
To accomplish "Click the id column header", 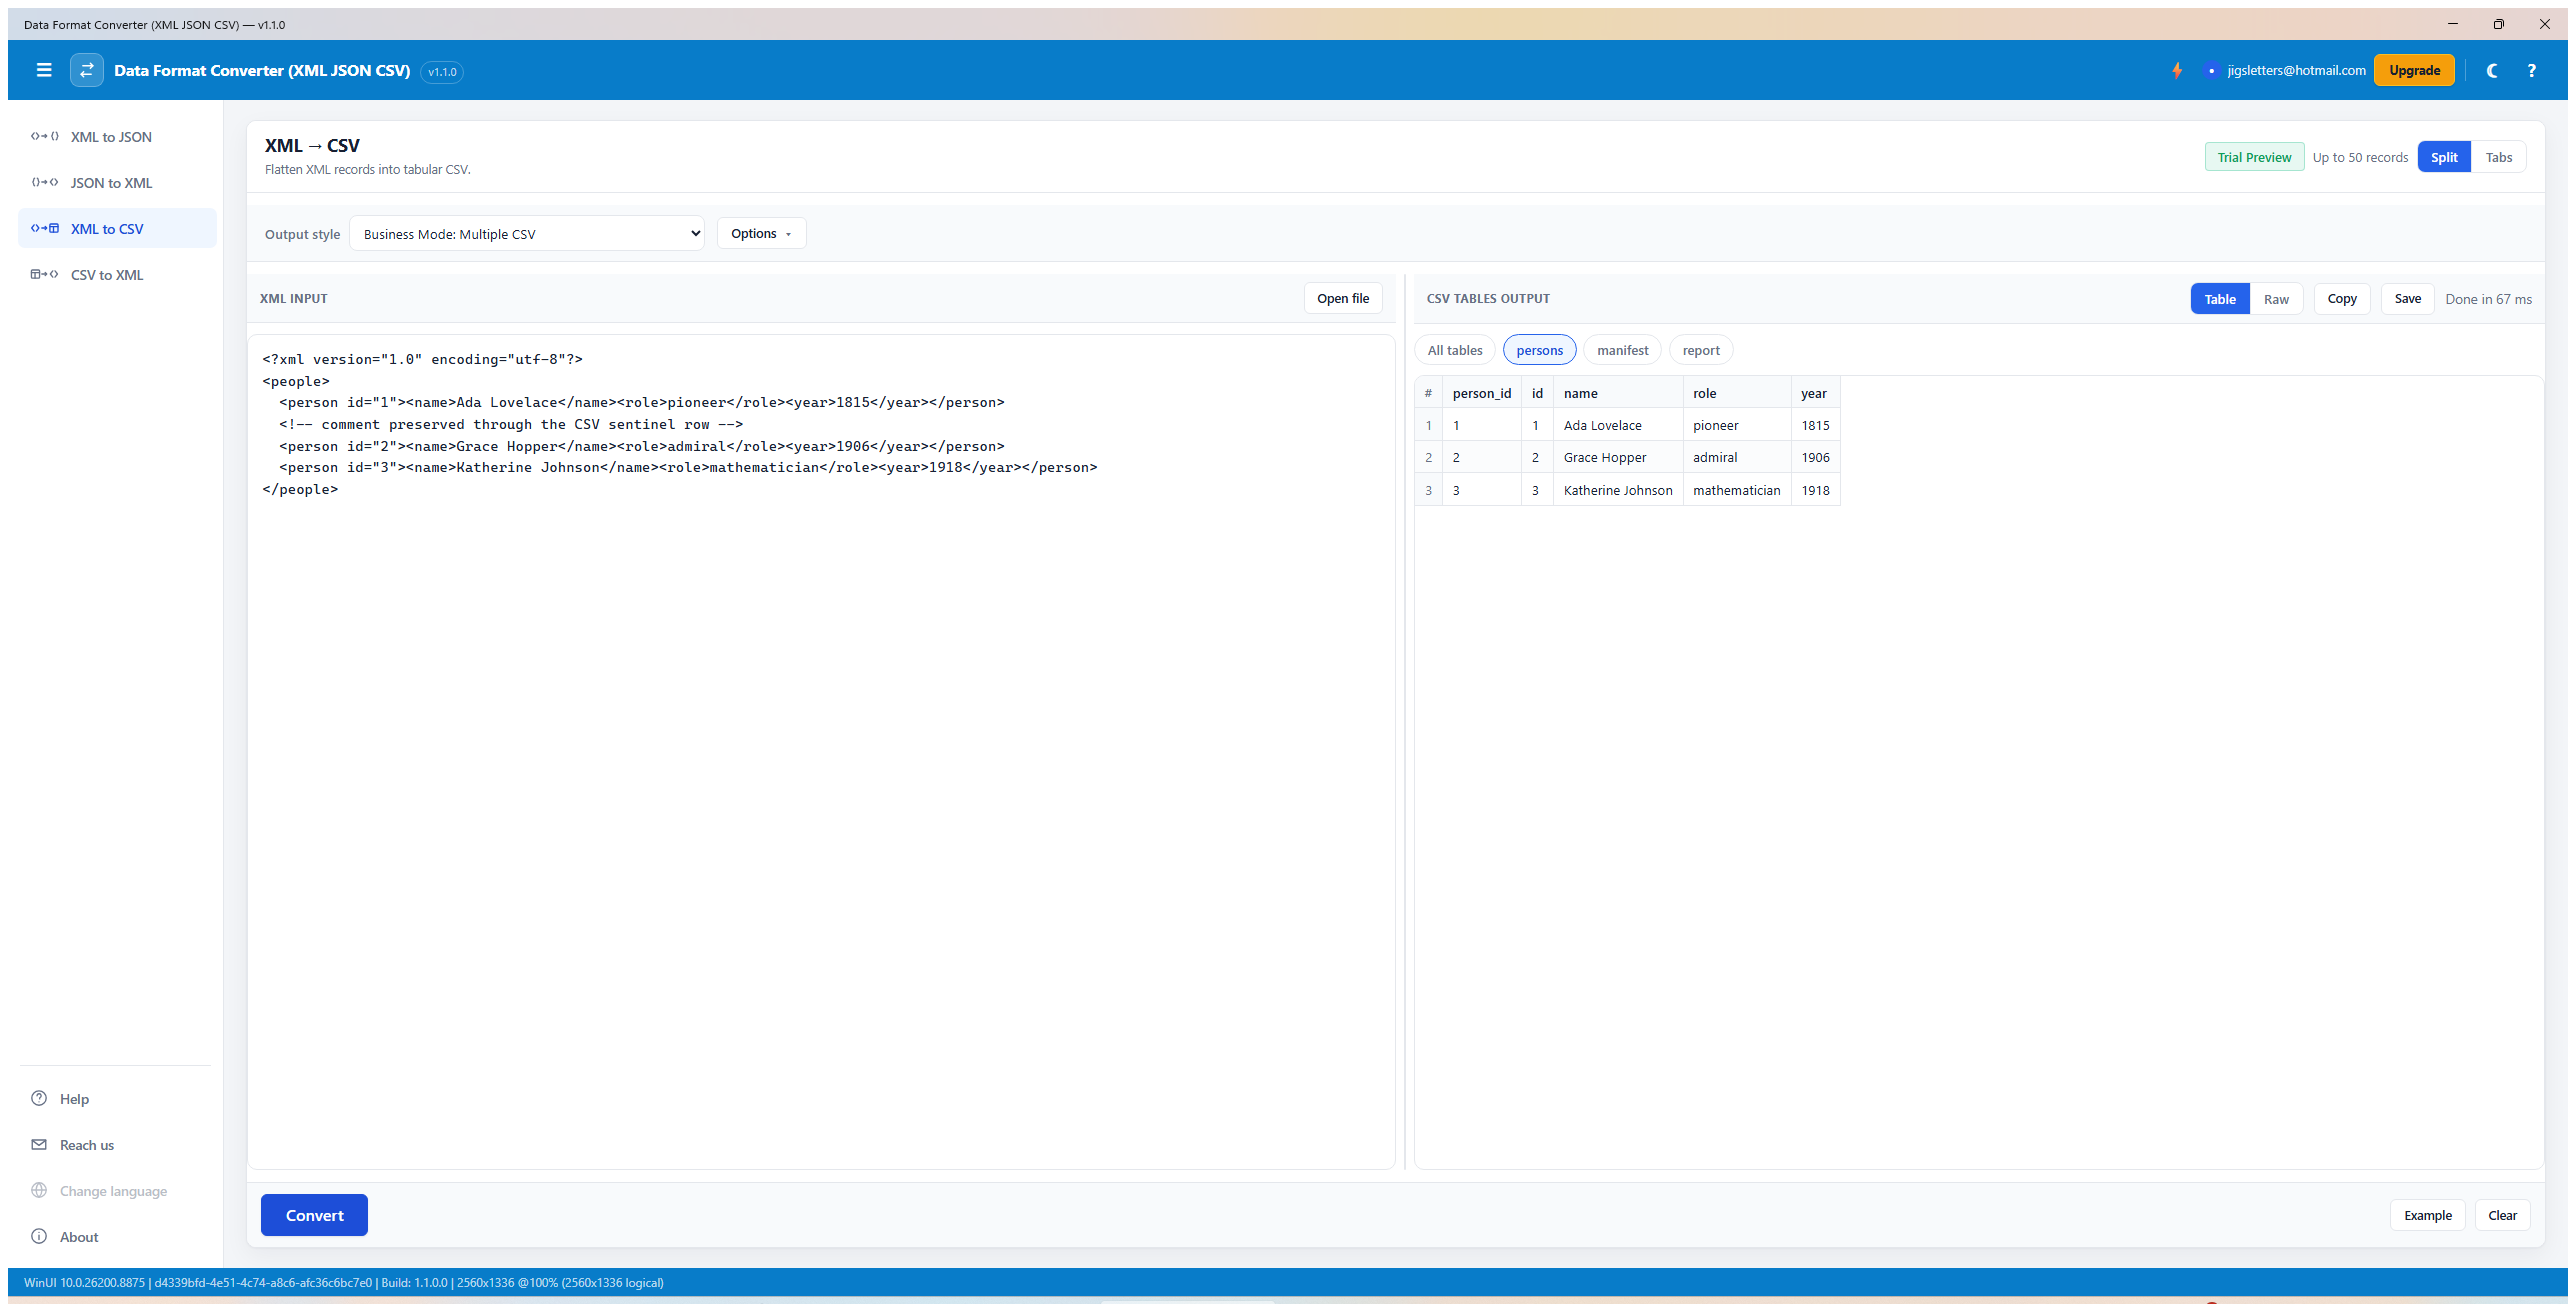I will click(x=1537, y=393).
